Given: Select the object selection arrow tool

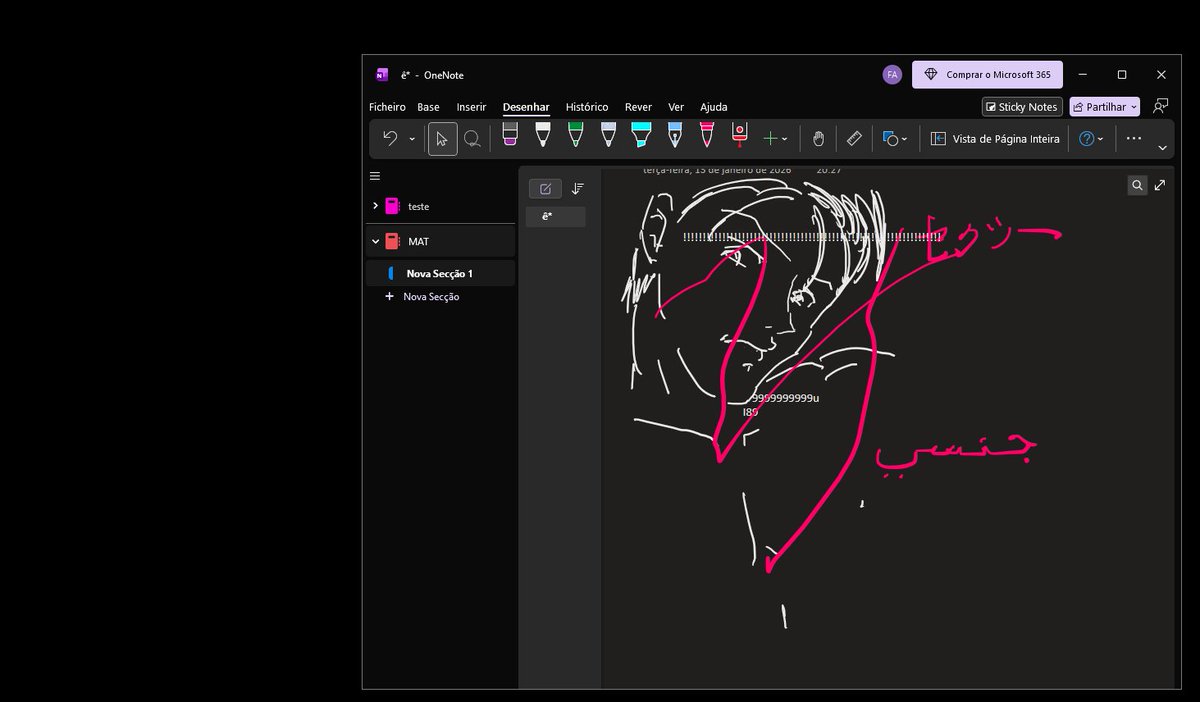Looking at the screenshot, I should pyautogui.click(x=442, y=139).
